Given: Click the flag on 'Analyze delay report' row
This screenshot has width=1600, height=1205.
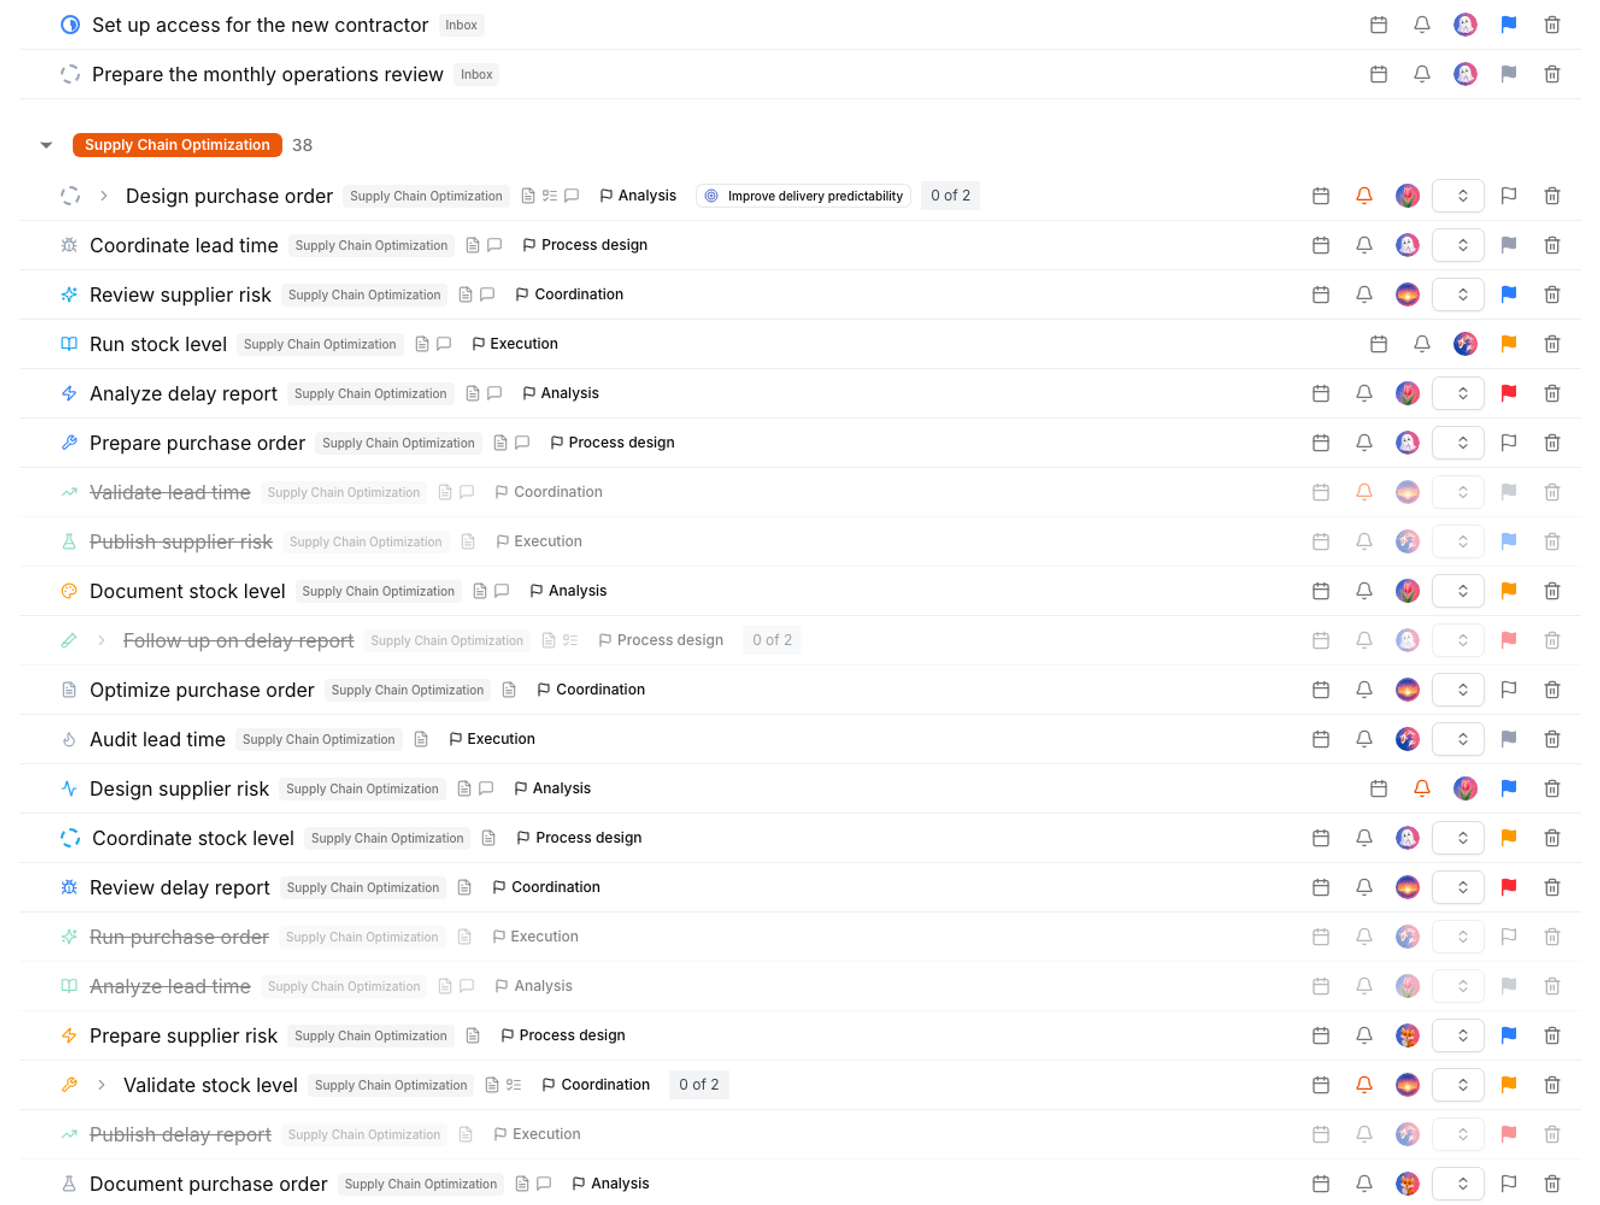Looking at the screenshot, I should pyautogui.click(x=1508, y=394).
